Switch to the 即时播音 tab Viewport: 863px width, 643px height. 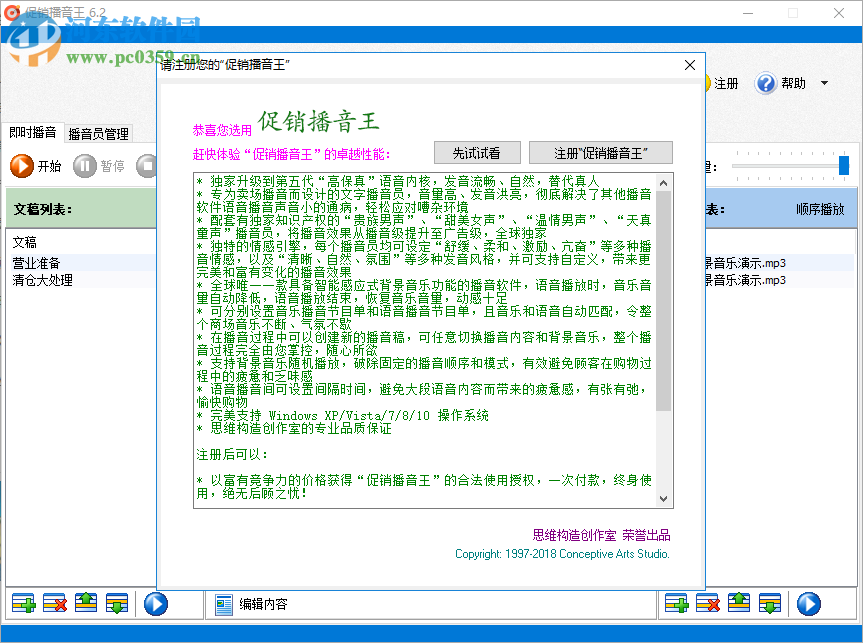[x=31, y=131]
